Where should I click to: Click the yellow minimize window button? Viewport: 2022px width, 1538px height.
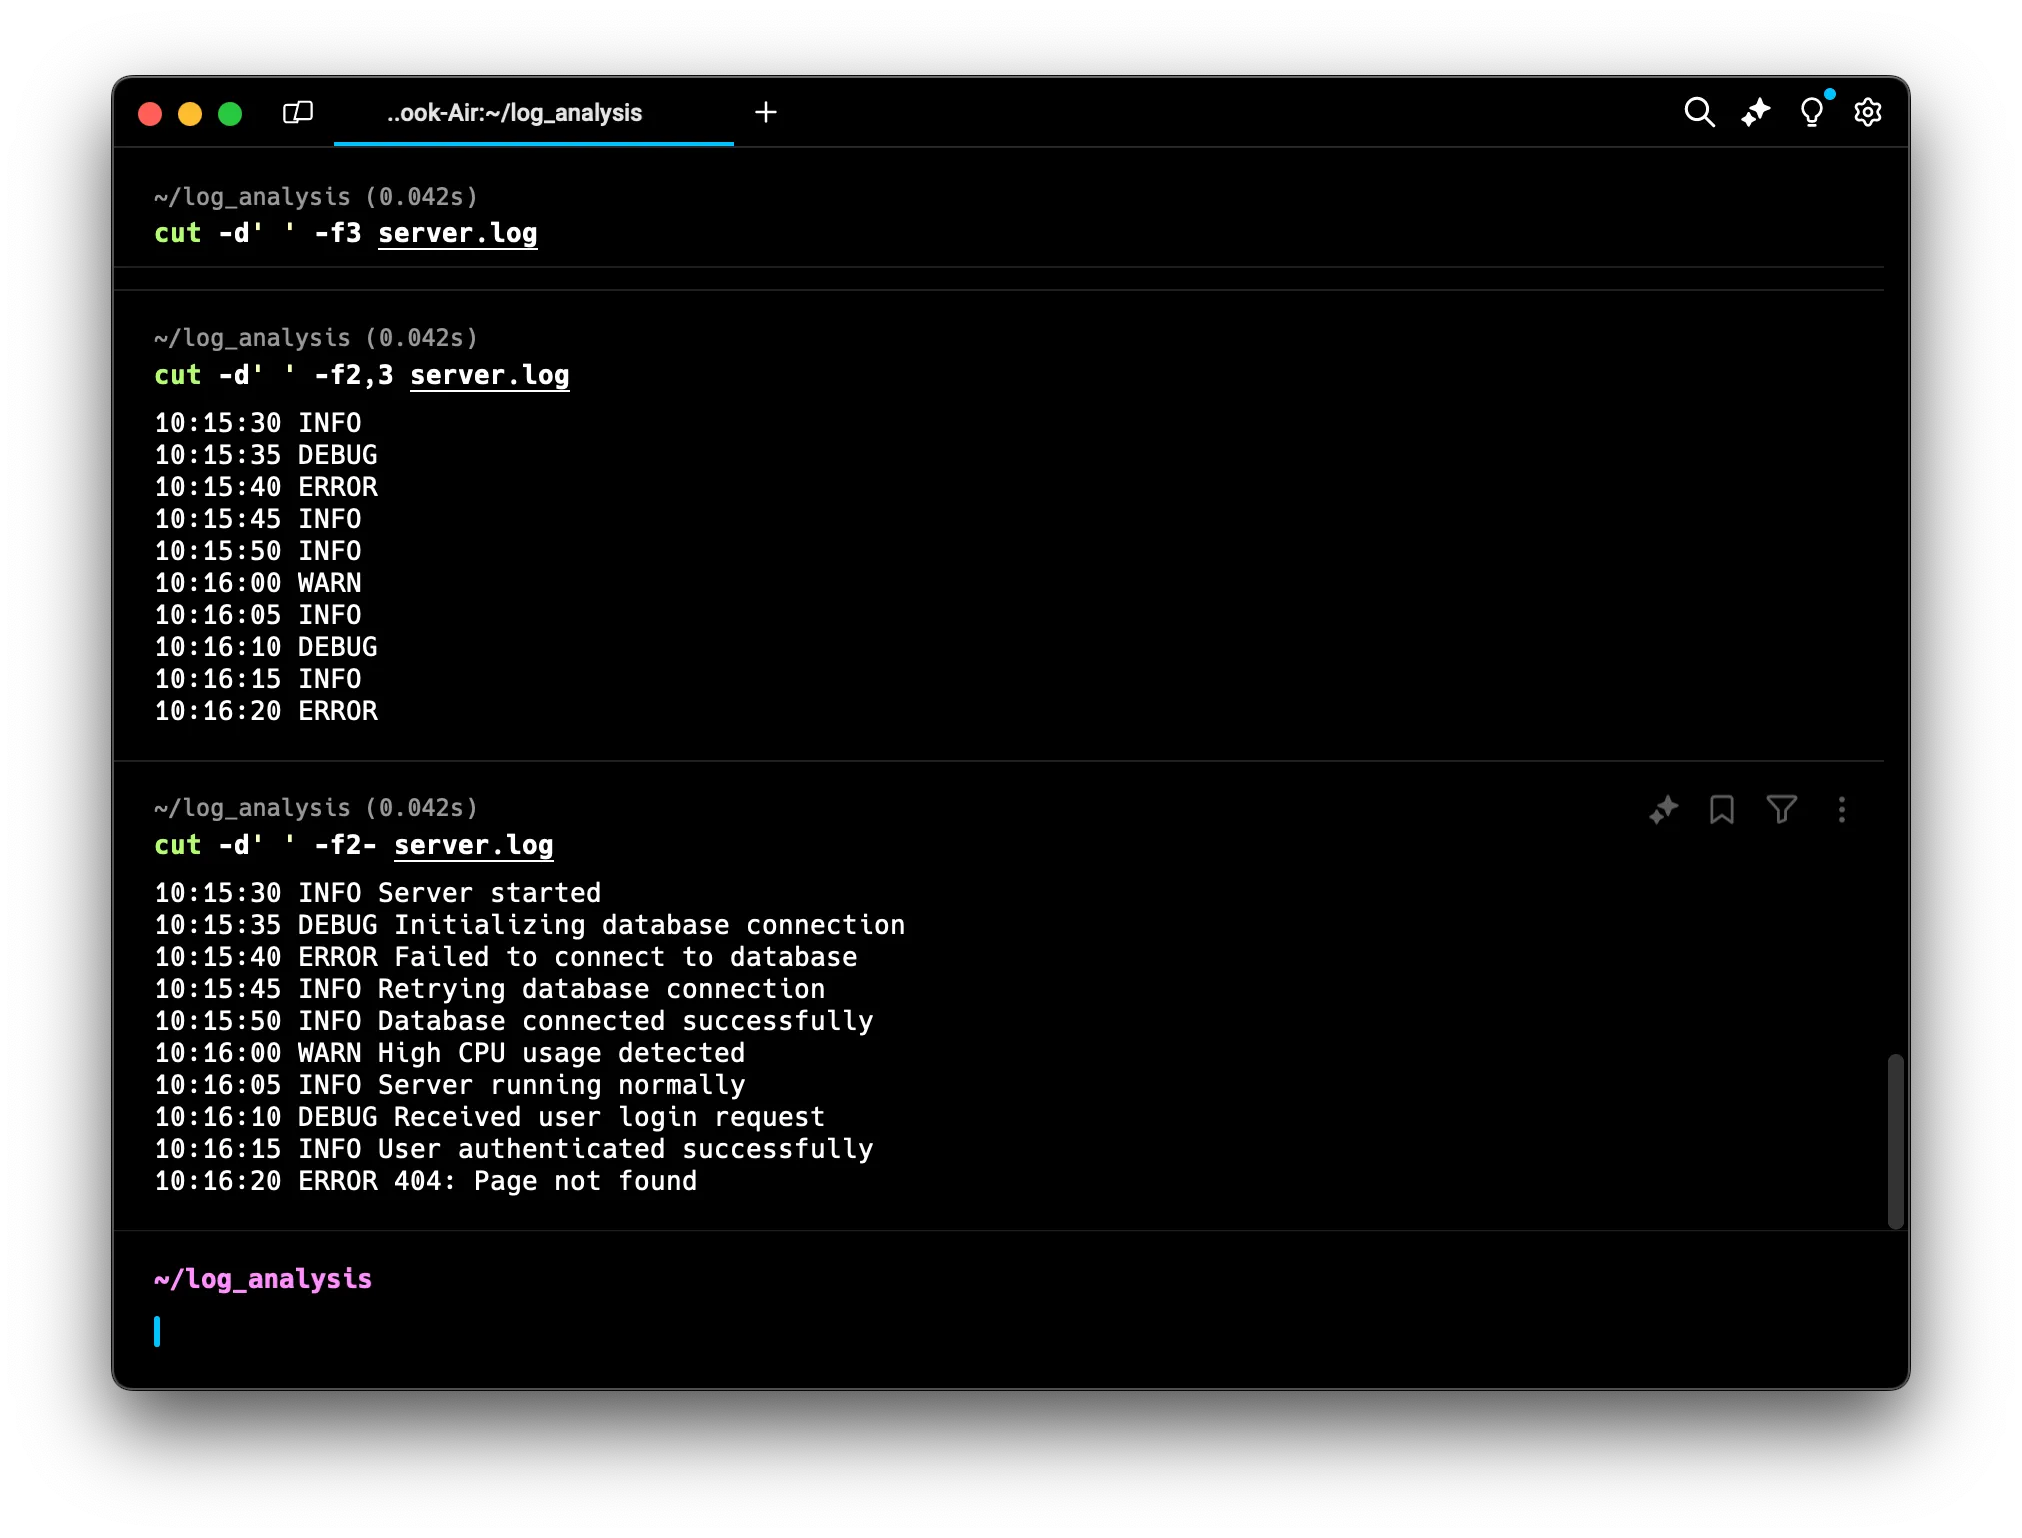[190, 114]
